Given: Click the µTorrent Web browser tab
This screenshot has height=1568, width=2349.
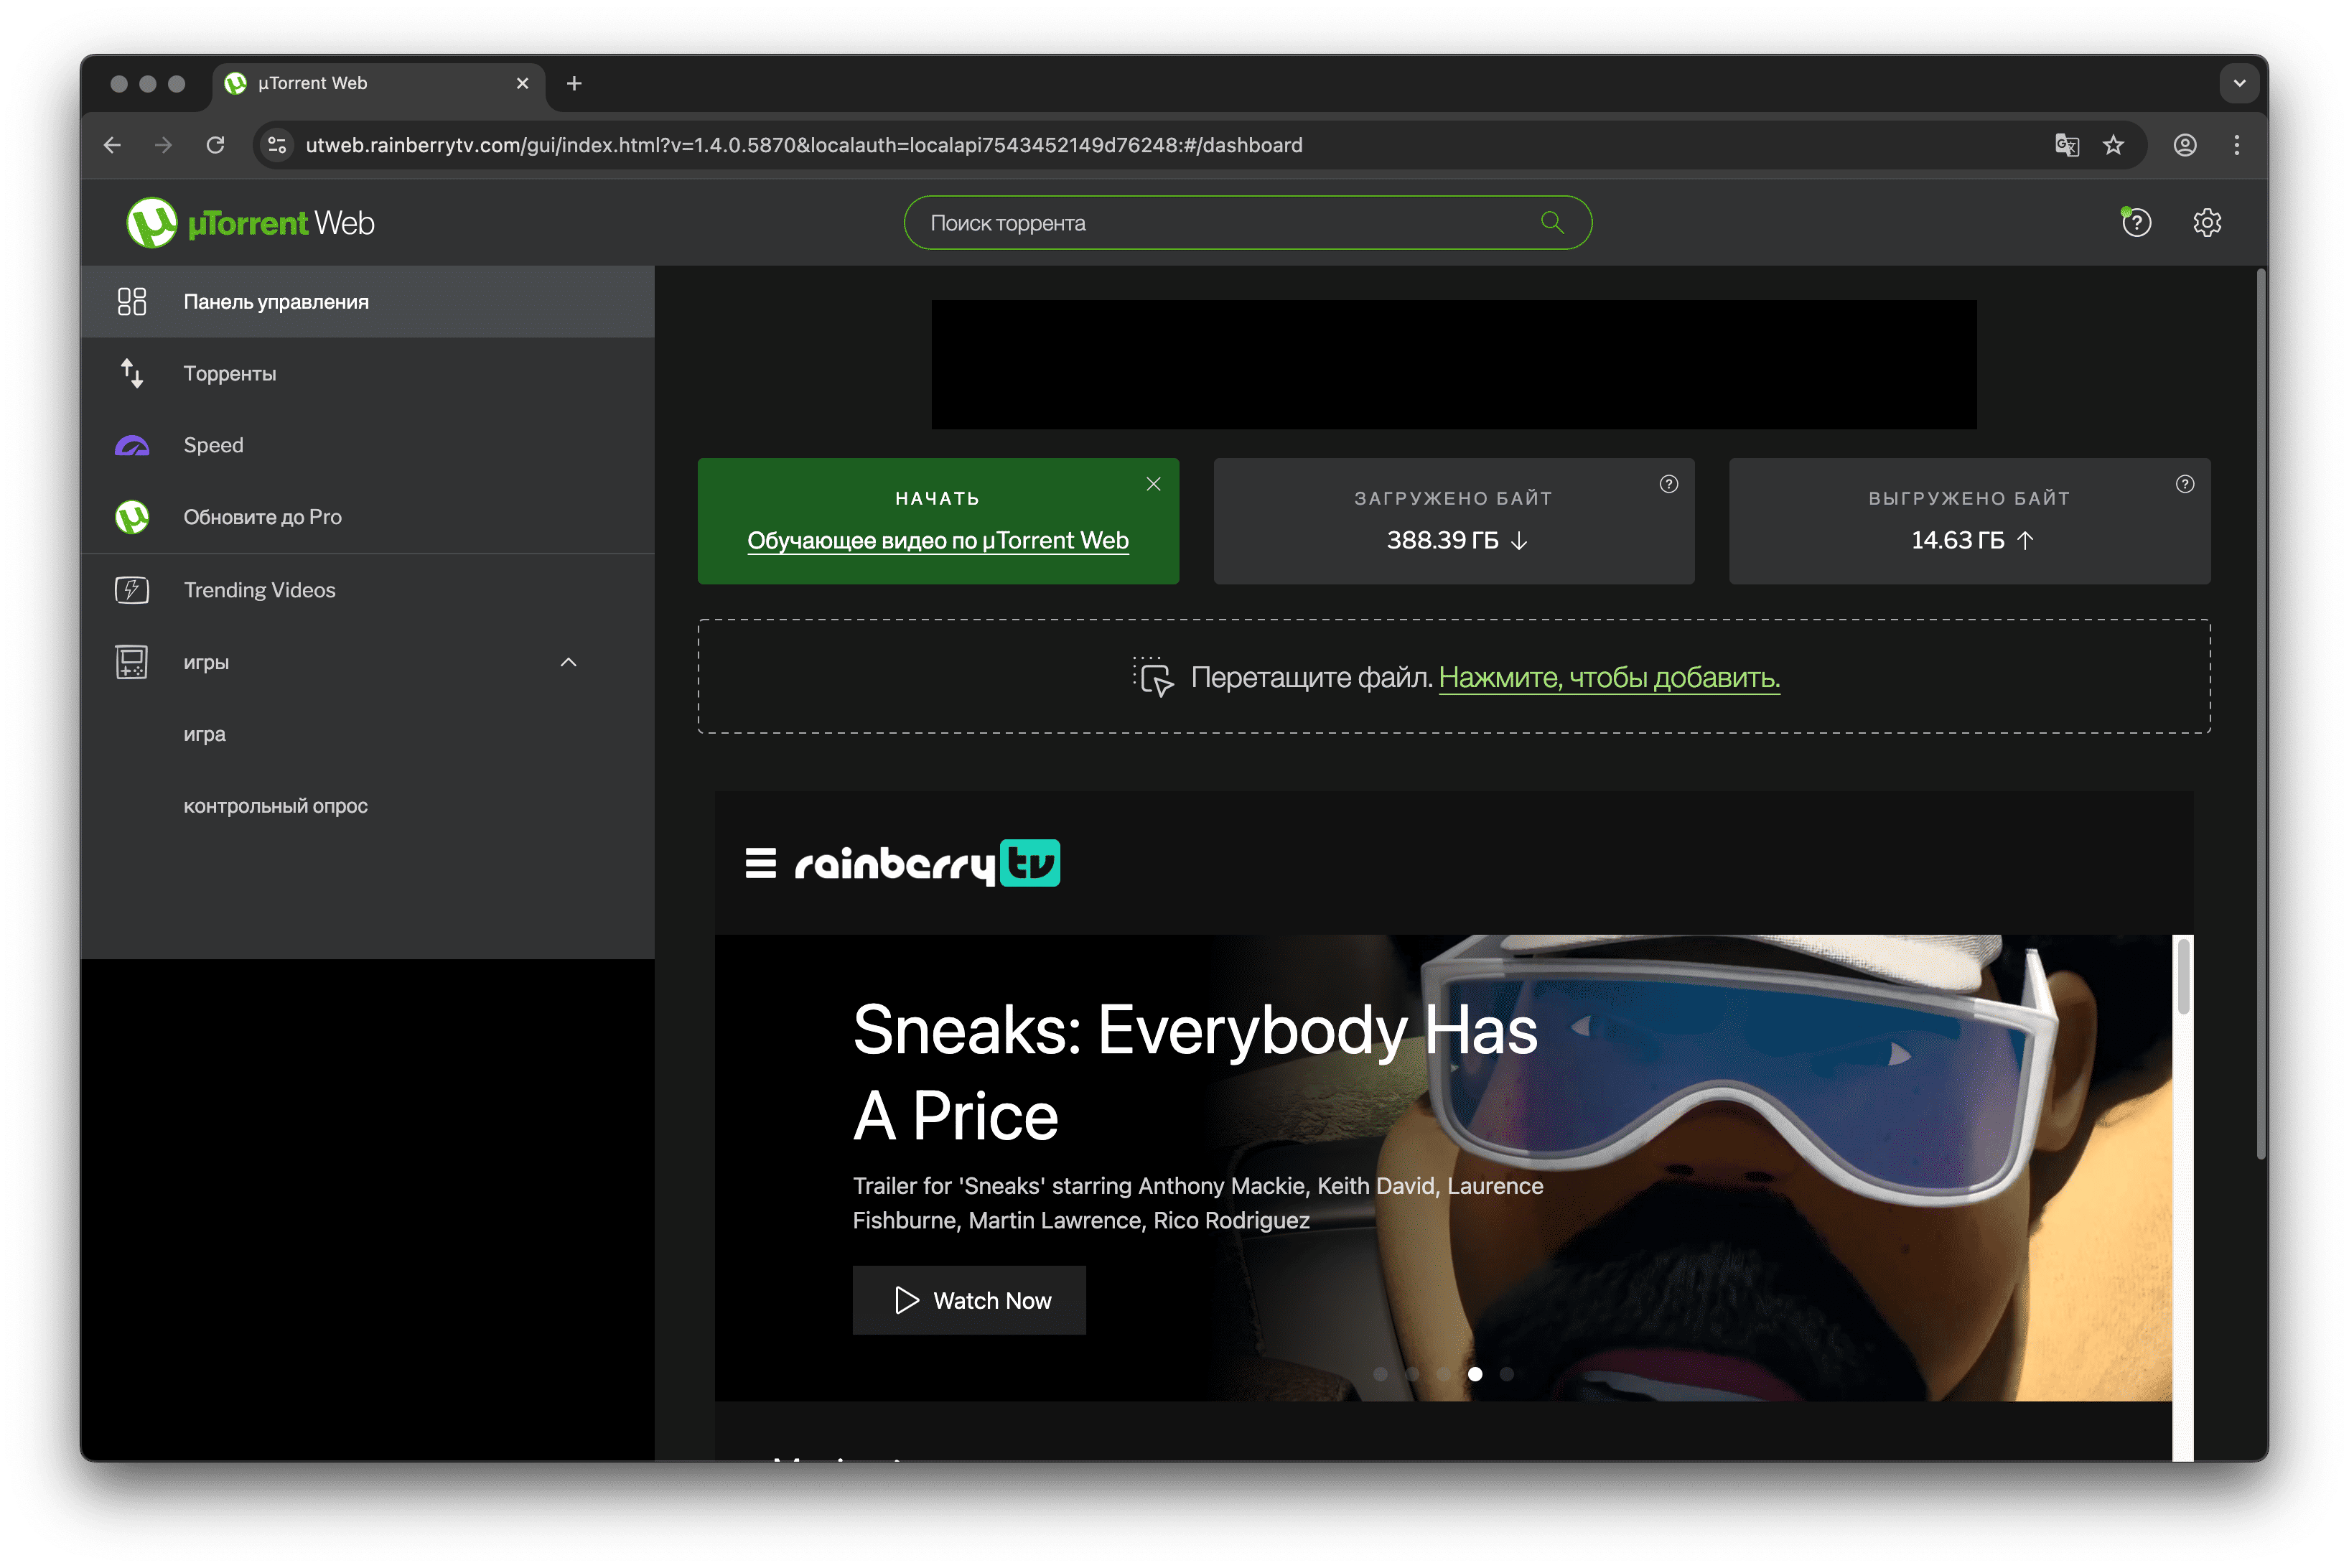Looking at the screenshot, I should [378, 83].
